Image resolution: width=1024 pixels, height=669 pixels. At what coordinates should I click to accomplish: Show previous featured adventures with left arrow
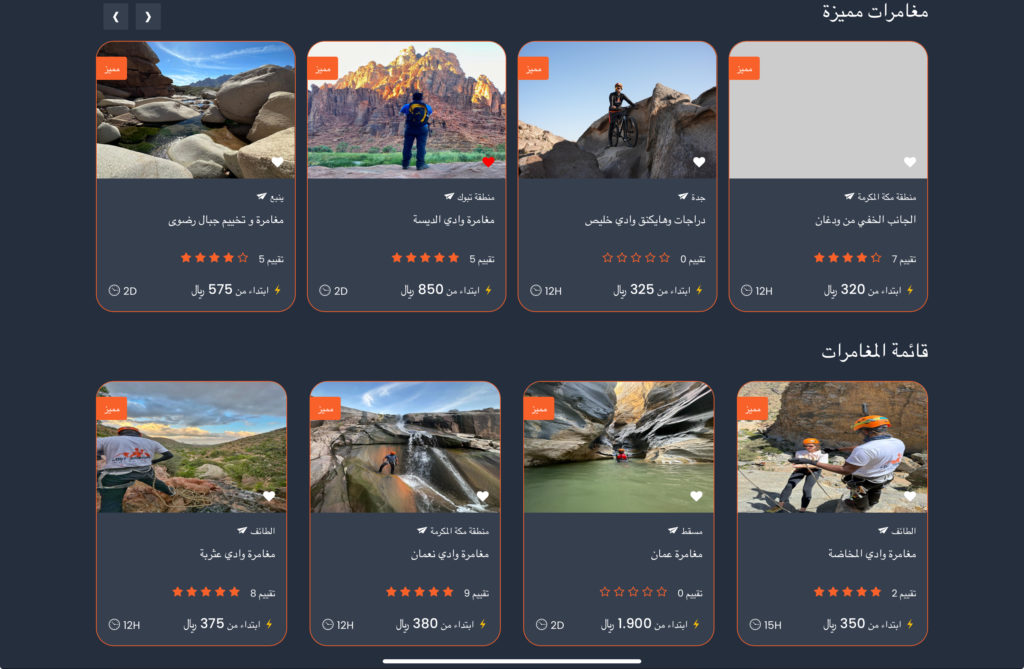pyautogui.click(x=116, y=16)
